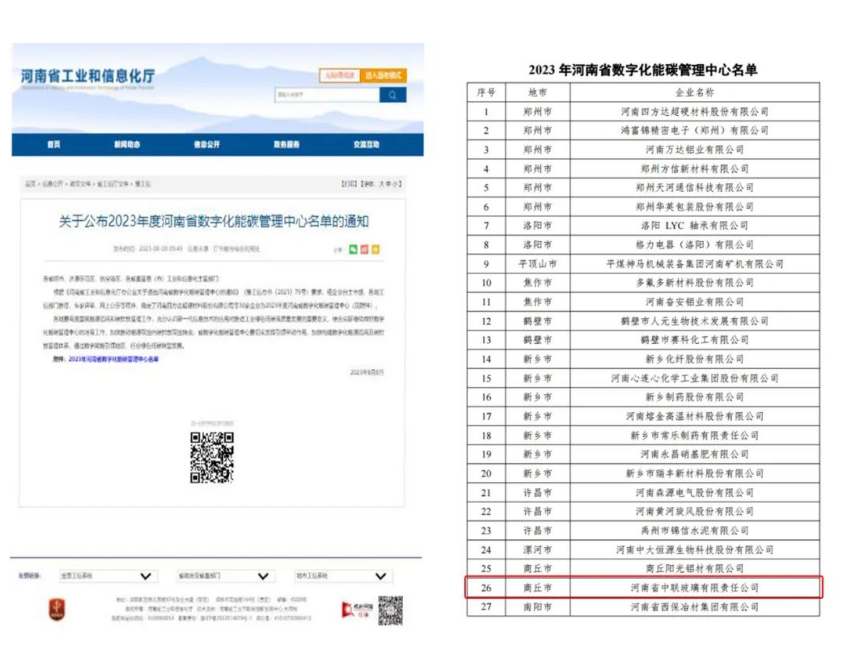Select the cell 新乡制药股份有限公司
Viewport: 866px width, 666px height.
pos(695,397)
